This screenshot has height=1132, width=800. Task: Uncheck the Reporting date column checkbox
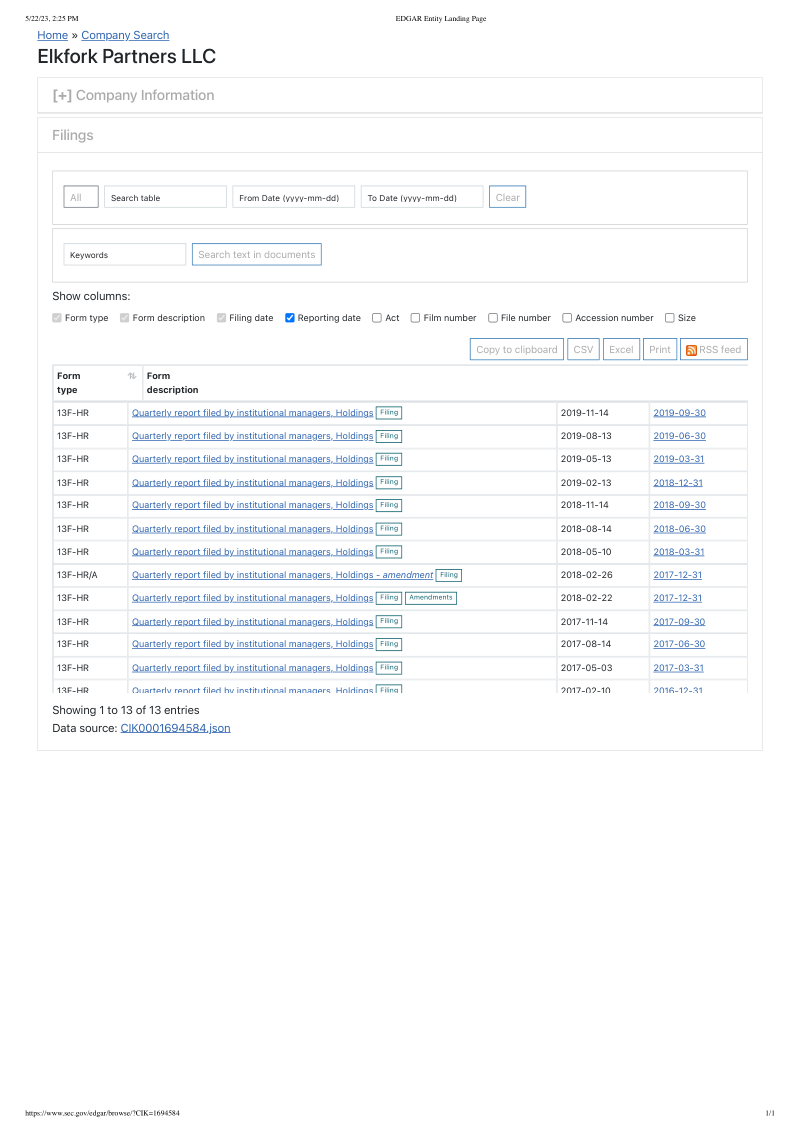(x=290, y=318)
